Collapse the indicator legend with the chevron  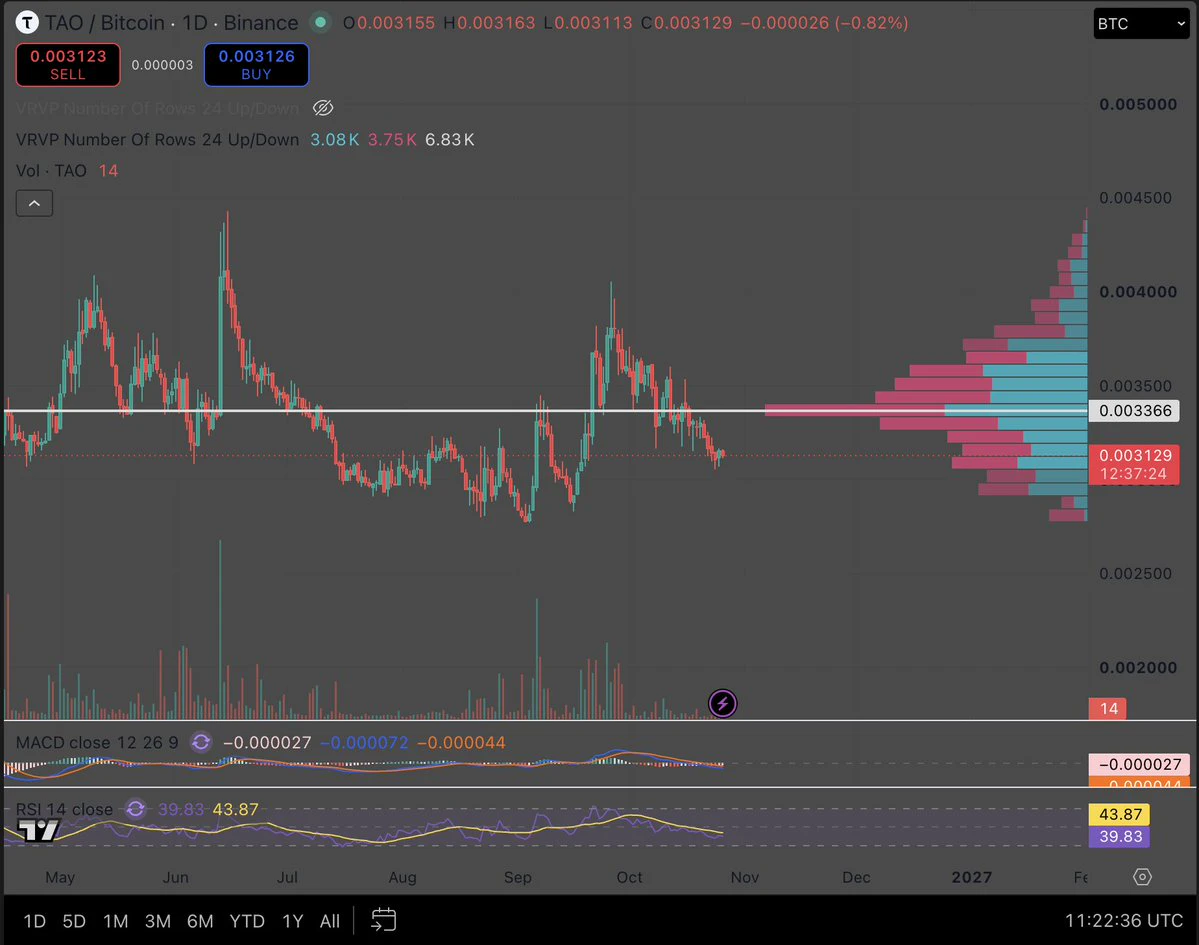tap(34, 203)
